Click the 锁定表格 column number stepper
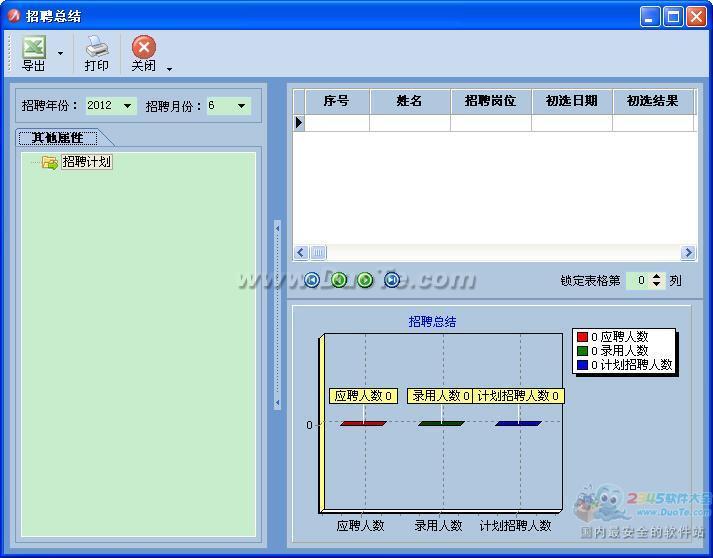Screen dimensions: 713x558 656,281
